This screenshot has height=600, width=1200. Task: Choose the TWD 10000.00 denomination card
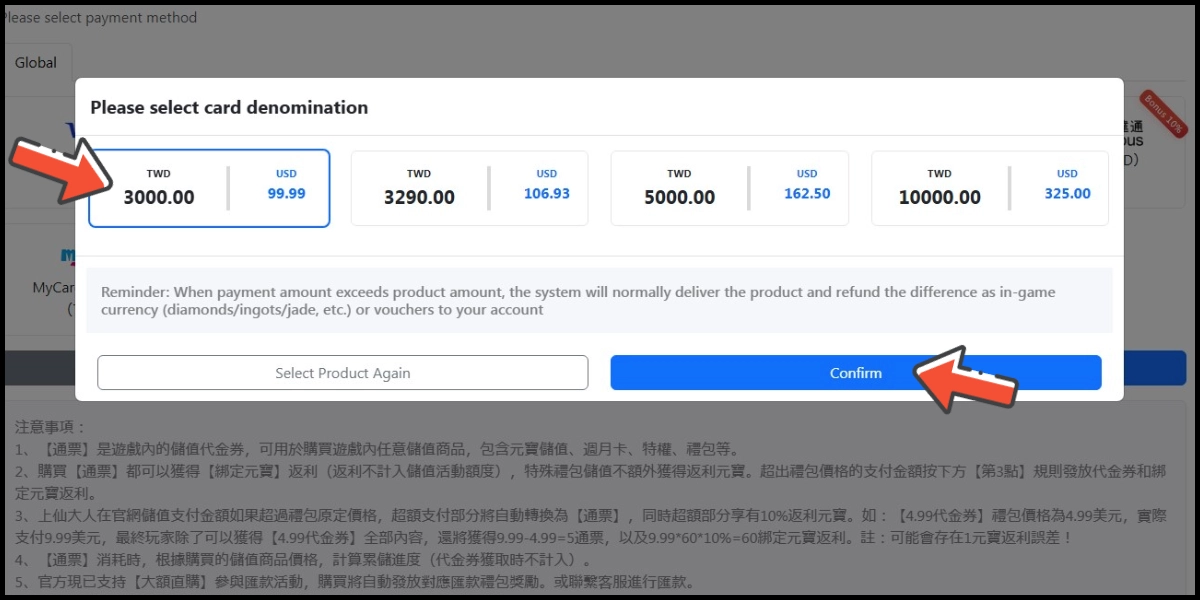(x=990, y=188)
